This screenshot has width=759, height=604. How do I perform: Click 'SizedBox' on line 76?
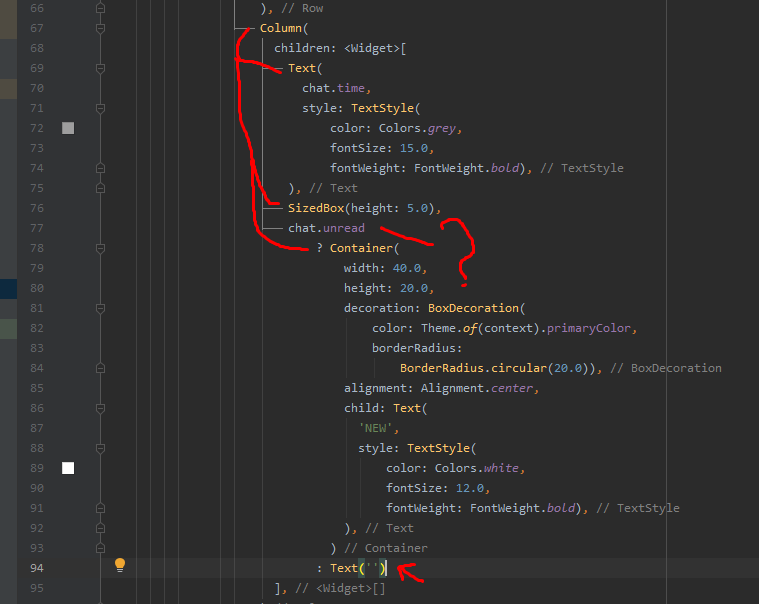316,208
